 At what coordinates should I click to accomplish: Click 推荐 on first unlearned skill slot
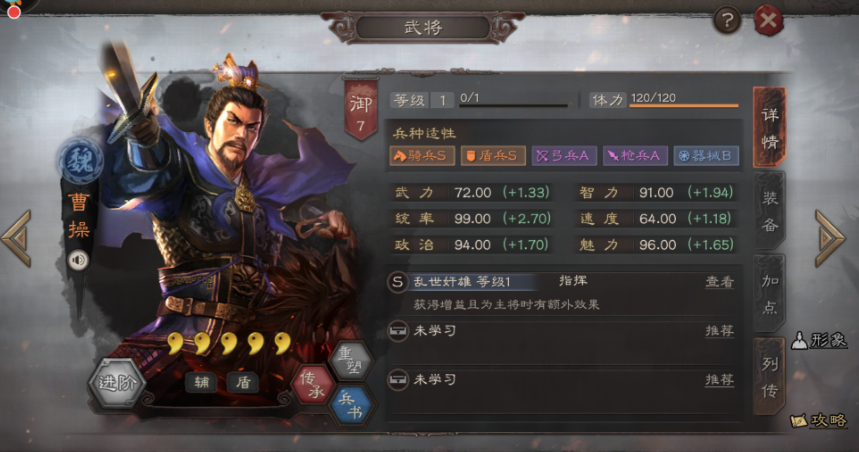point(719,330)
